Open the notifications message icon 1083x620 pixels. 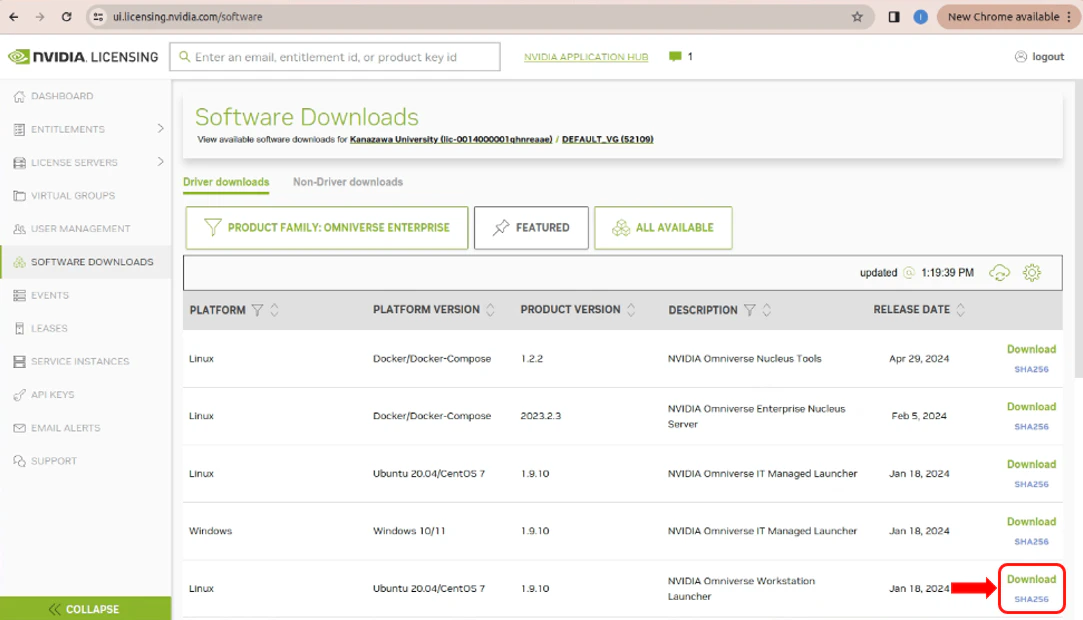(x=675, y=57)
